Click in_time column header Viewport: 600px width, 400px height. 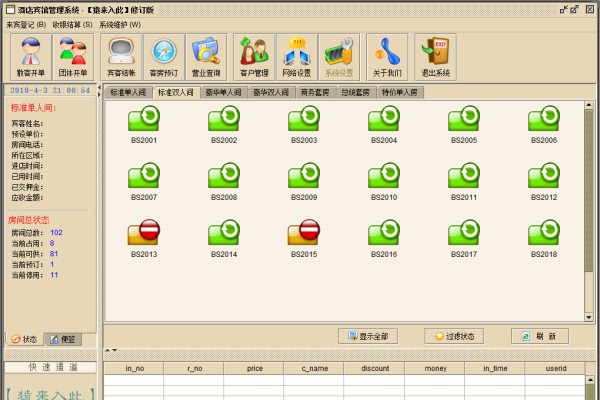496,369
